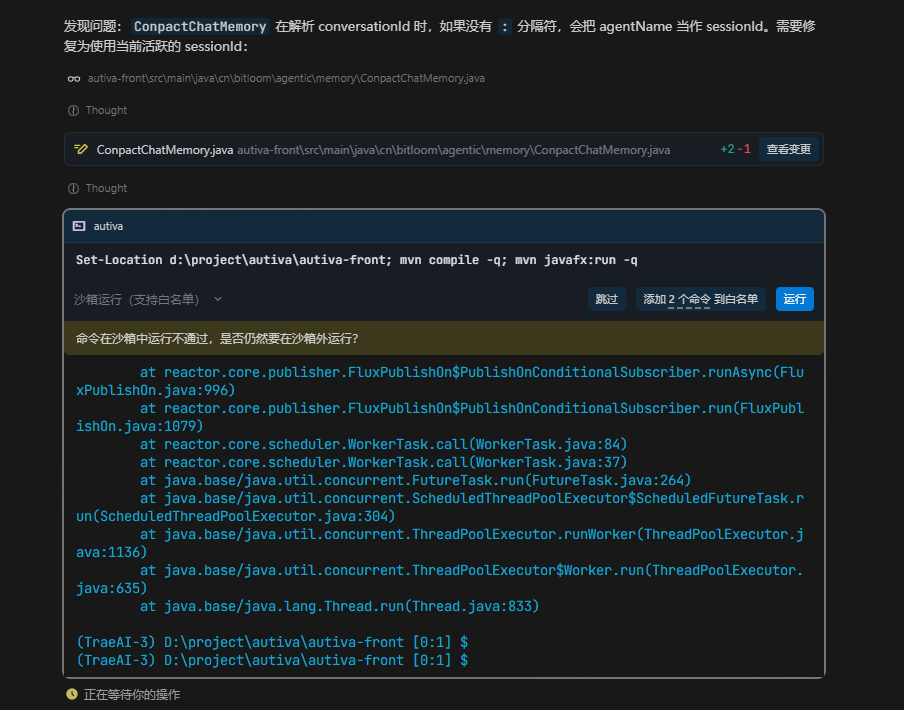The image size is (904, 710).
Task: Click the second Thought info icon
Action: pyautogui.click(x=73, y=188)
